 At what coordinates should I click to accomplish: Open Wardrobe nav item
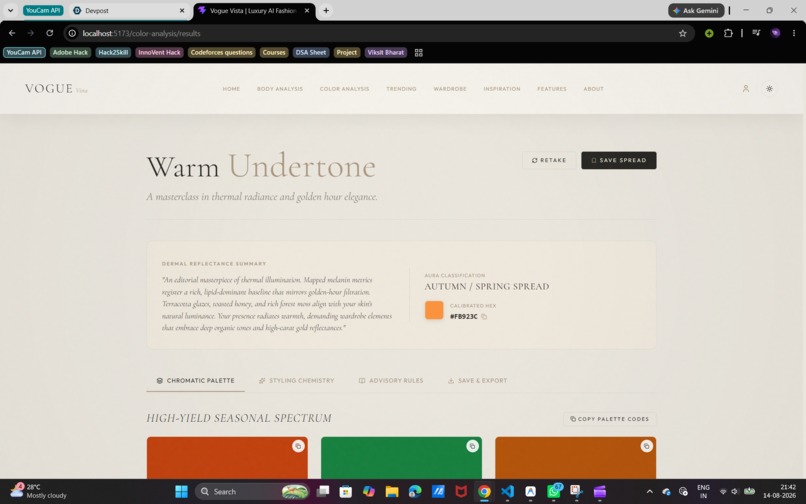coord(450,89)
